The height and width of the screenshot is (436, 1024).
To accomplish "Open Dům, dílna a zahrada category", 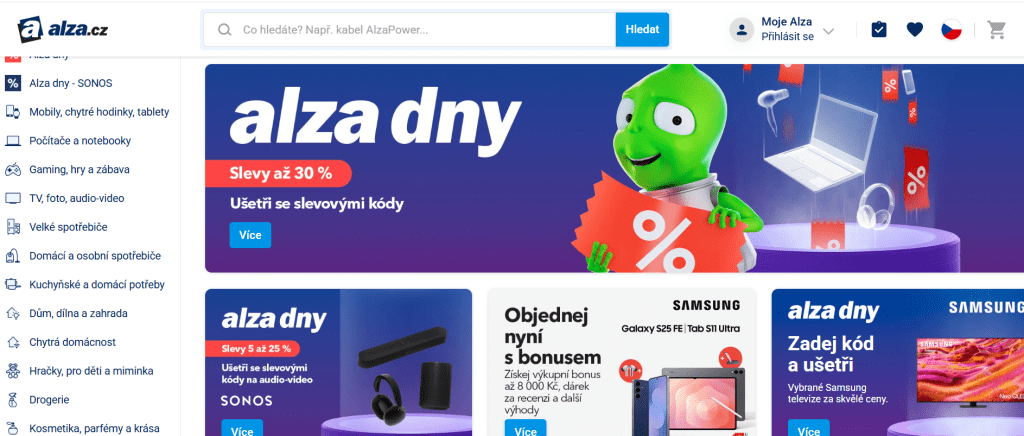I will pos(78,313).
